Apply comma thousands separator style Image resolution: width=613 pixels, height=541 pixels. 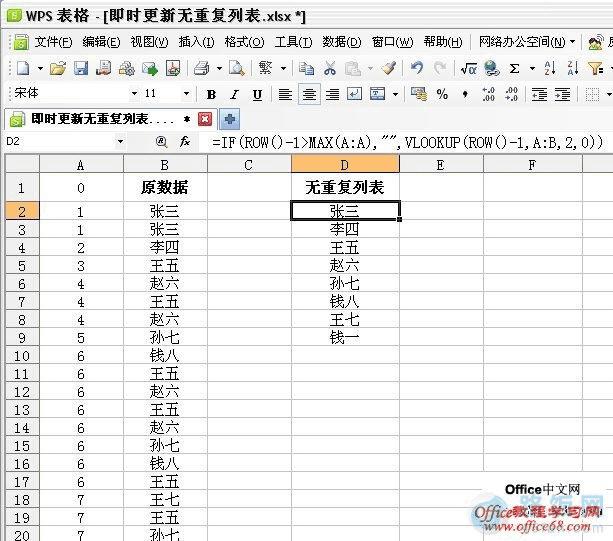[465, 94]
